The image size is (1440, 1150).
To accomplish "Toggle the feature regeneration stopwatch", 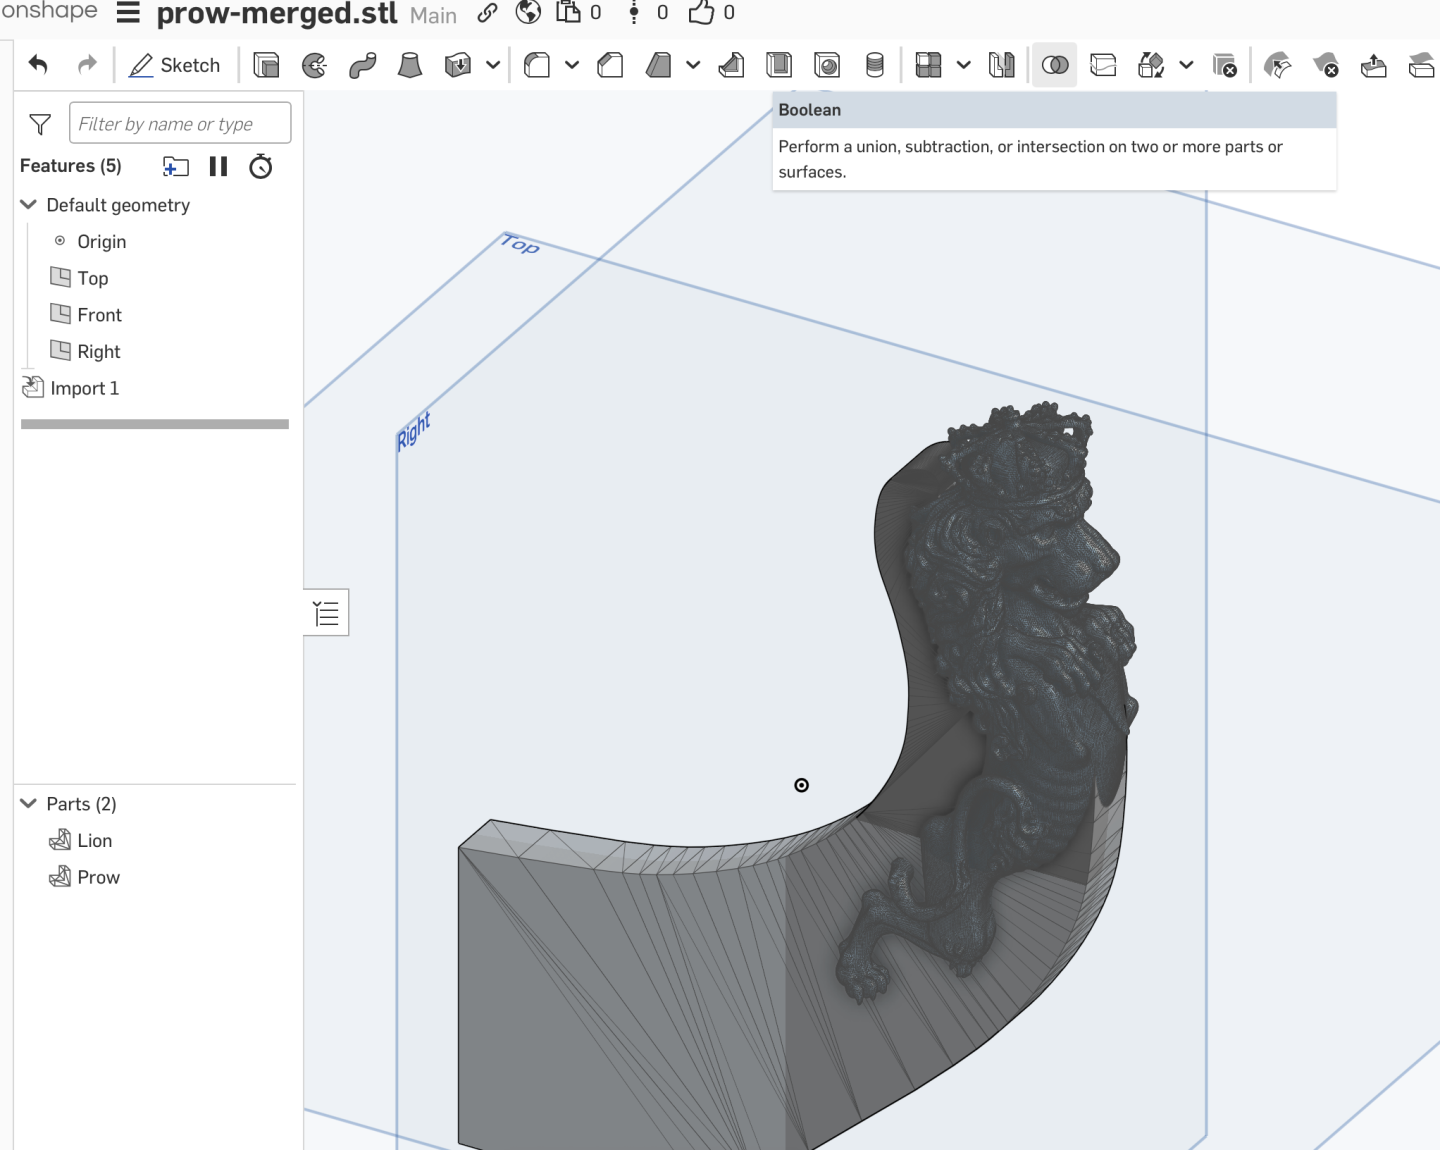I will tap(261, 166).
